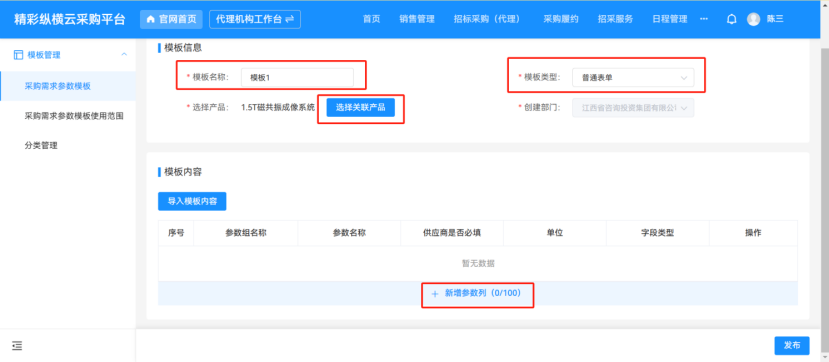Click the home icon in 官网首页
The width and height of the screenshot is (829, 362).
click(x=150, y=20)
